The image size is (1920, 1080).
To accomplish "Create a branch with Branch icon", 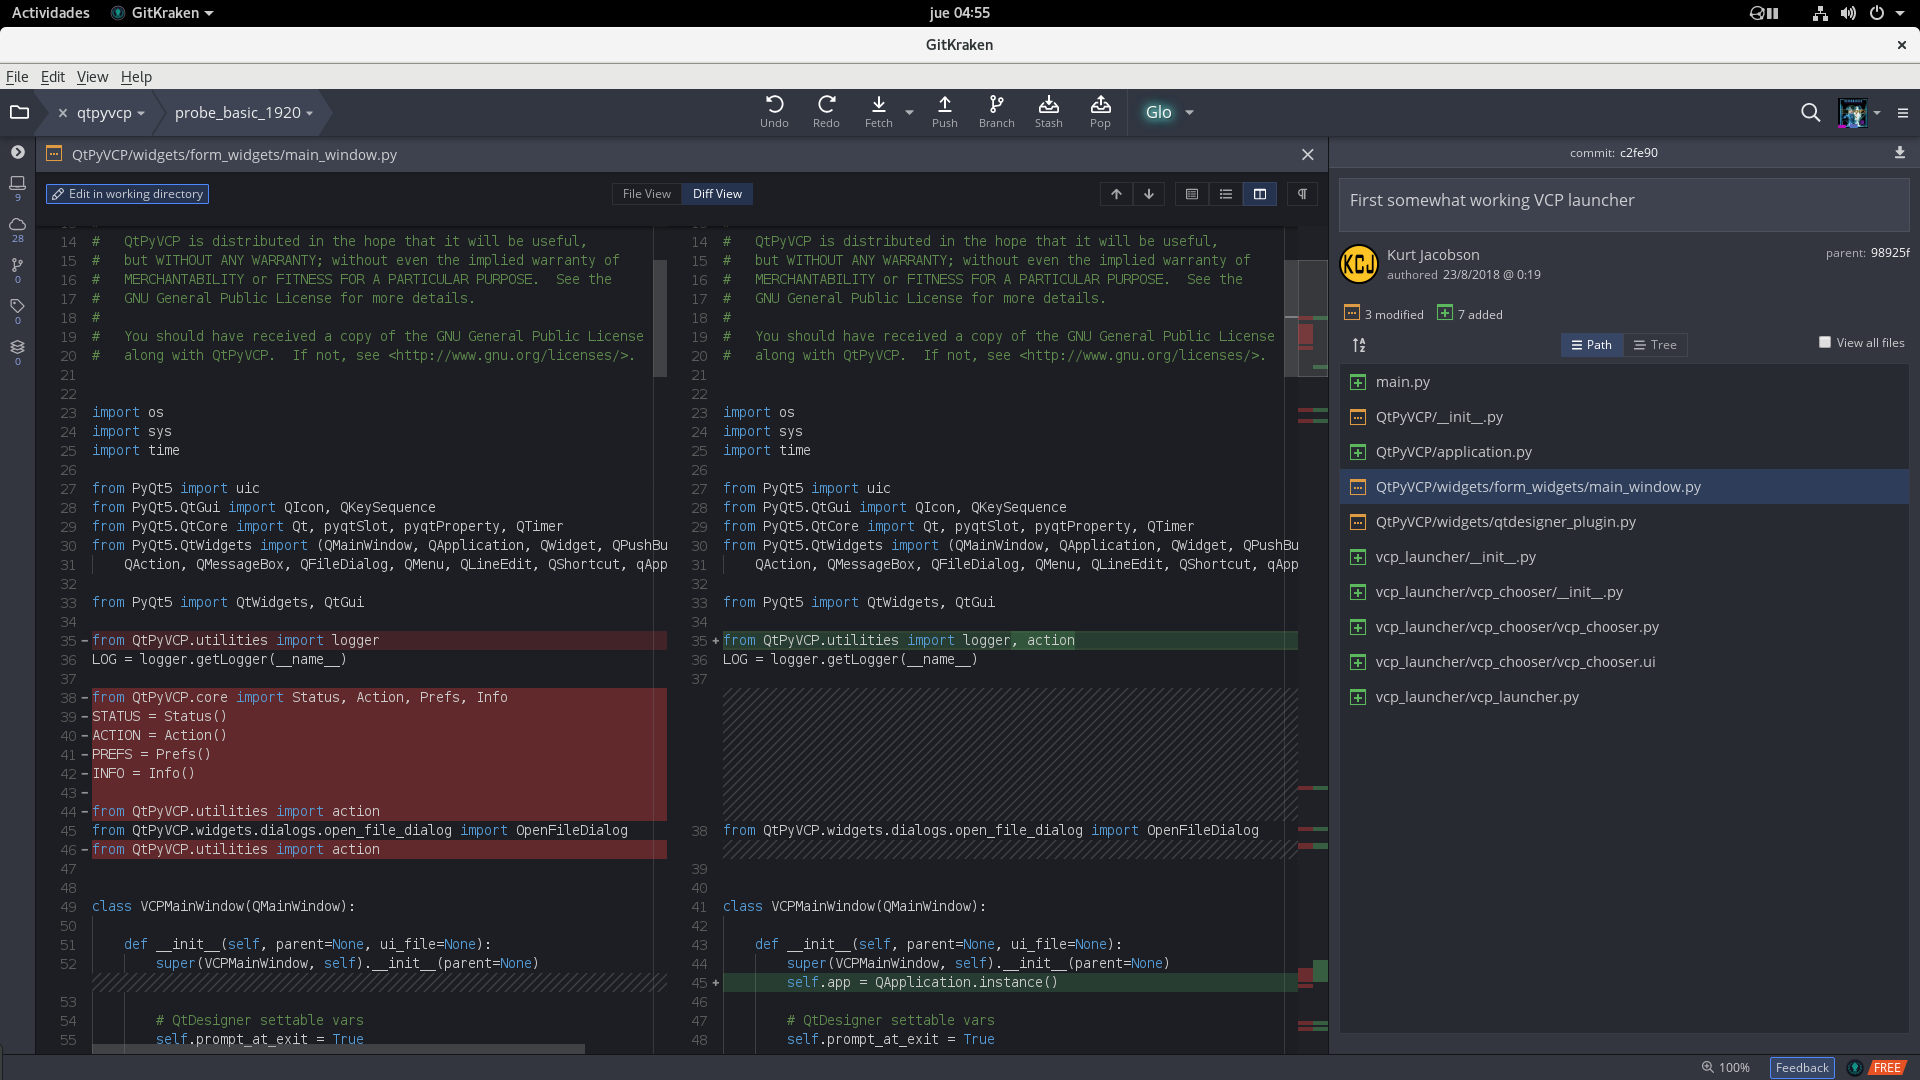I will tap(996, 112).
